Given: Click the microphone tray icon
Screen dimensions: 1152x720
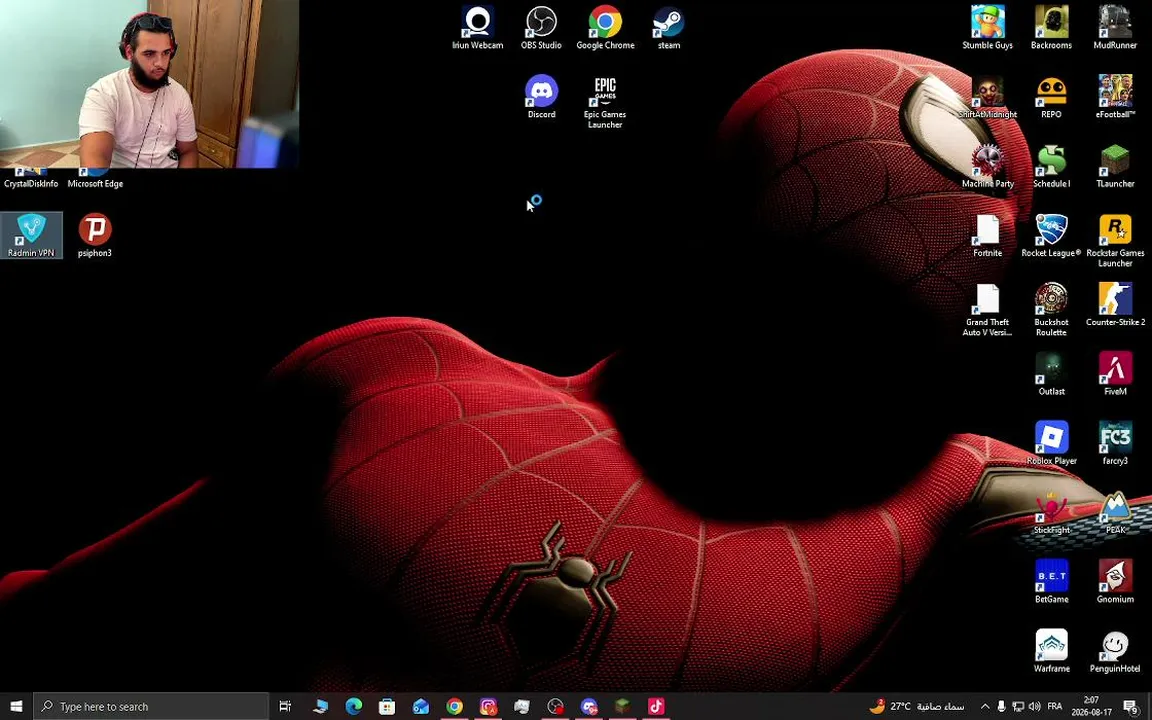Looking at the screenshot, I should pos(1001,706).
